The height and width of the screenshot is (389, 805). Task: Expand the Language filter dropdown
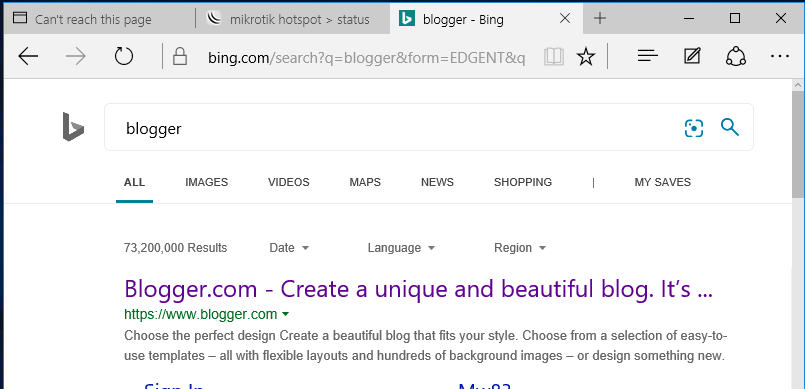point(401,248)
